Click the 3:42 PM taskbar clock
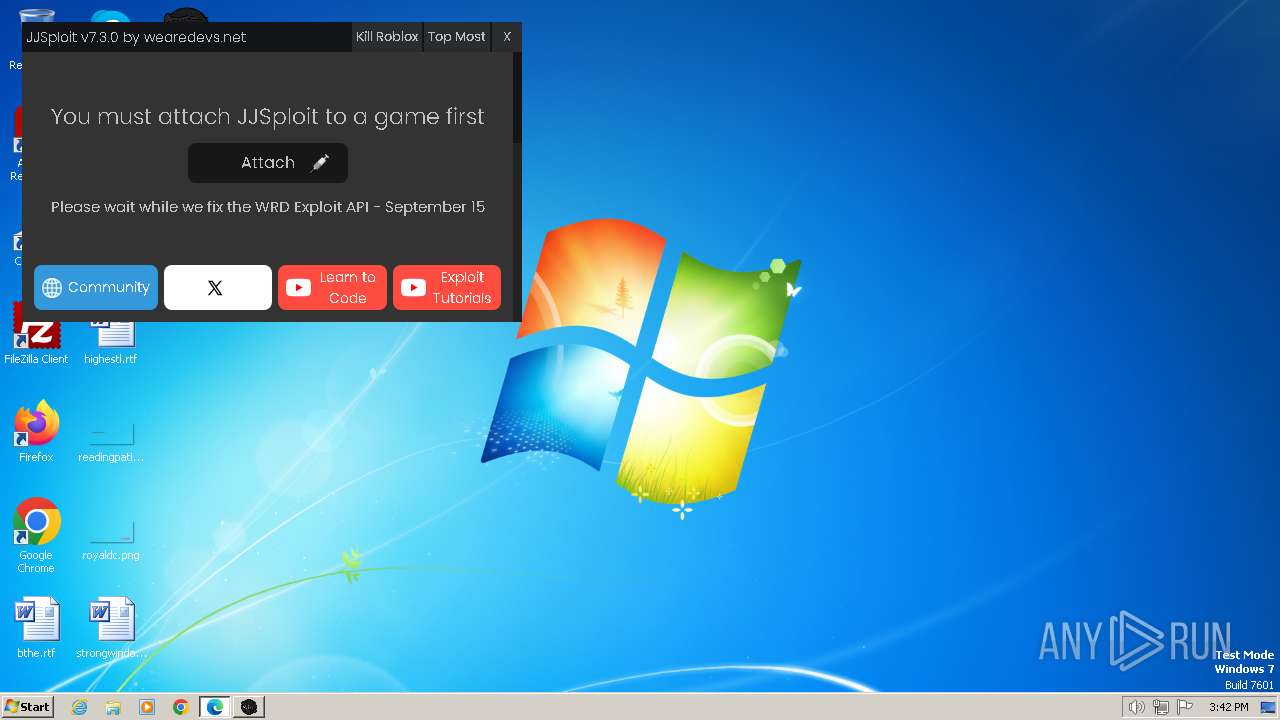Image resolution: width=1280 pixels, height=720 pixels. tap(1228, 707)
